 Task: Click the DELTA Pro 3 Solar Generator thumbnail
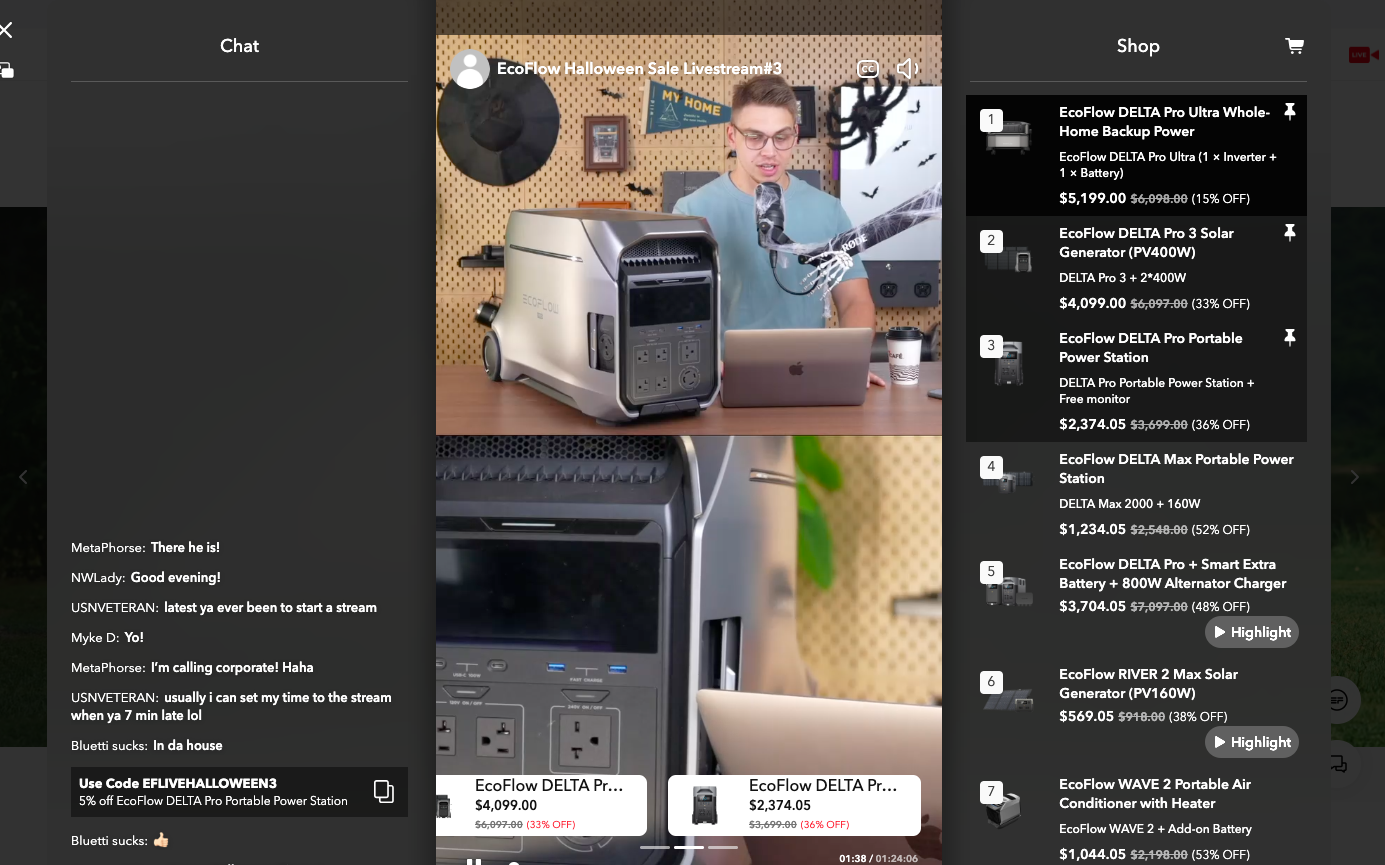[x=1008, y=256]
